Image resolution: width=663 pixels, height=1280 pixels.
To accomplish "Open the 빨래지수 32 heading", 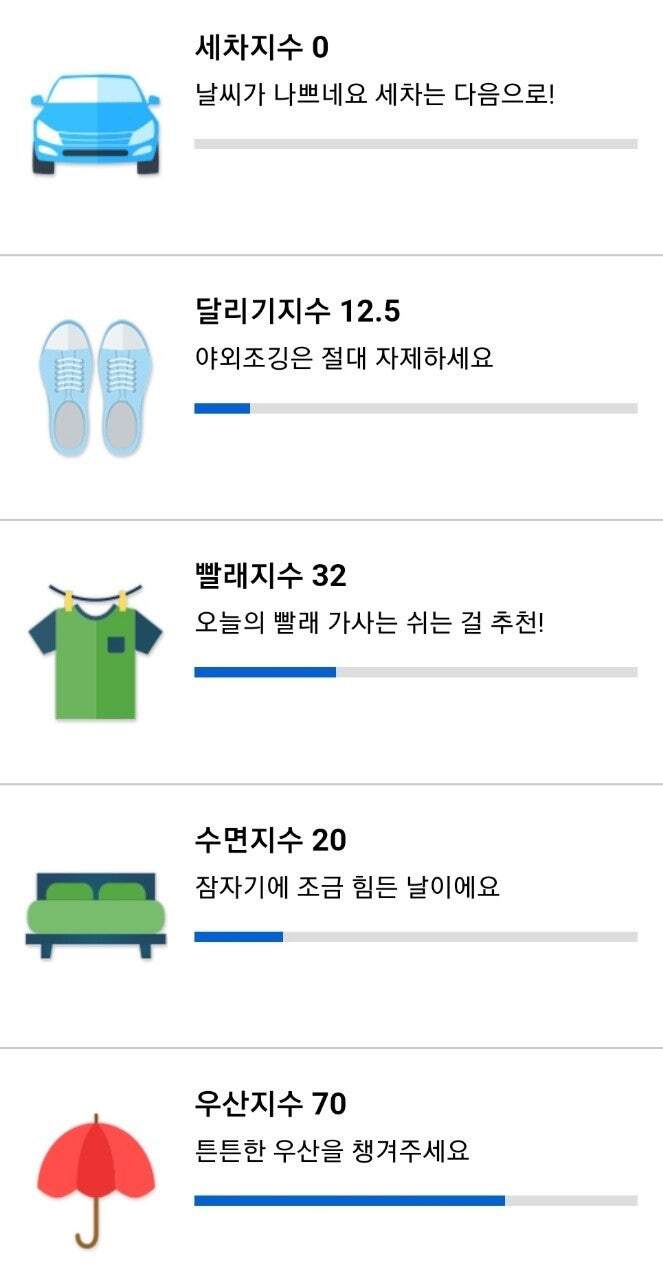I will (x=270, y=575).
